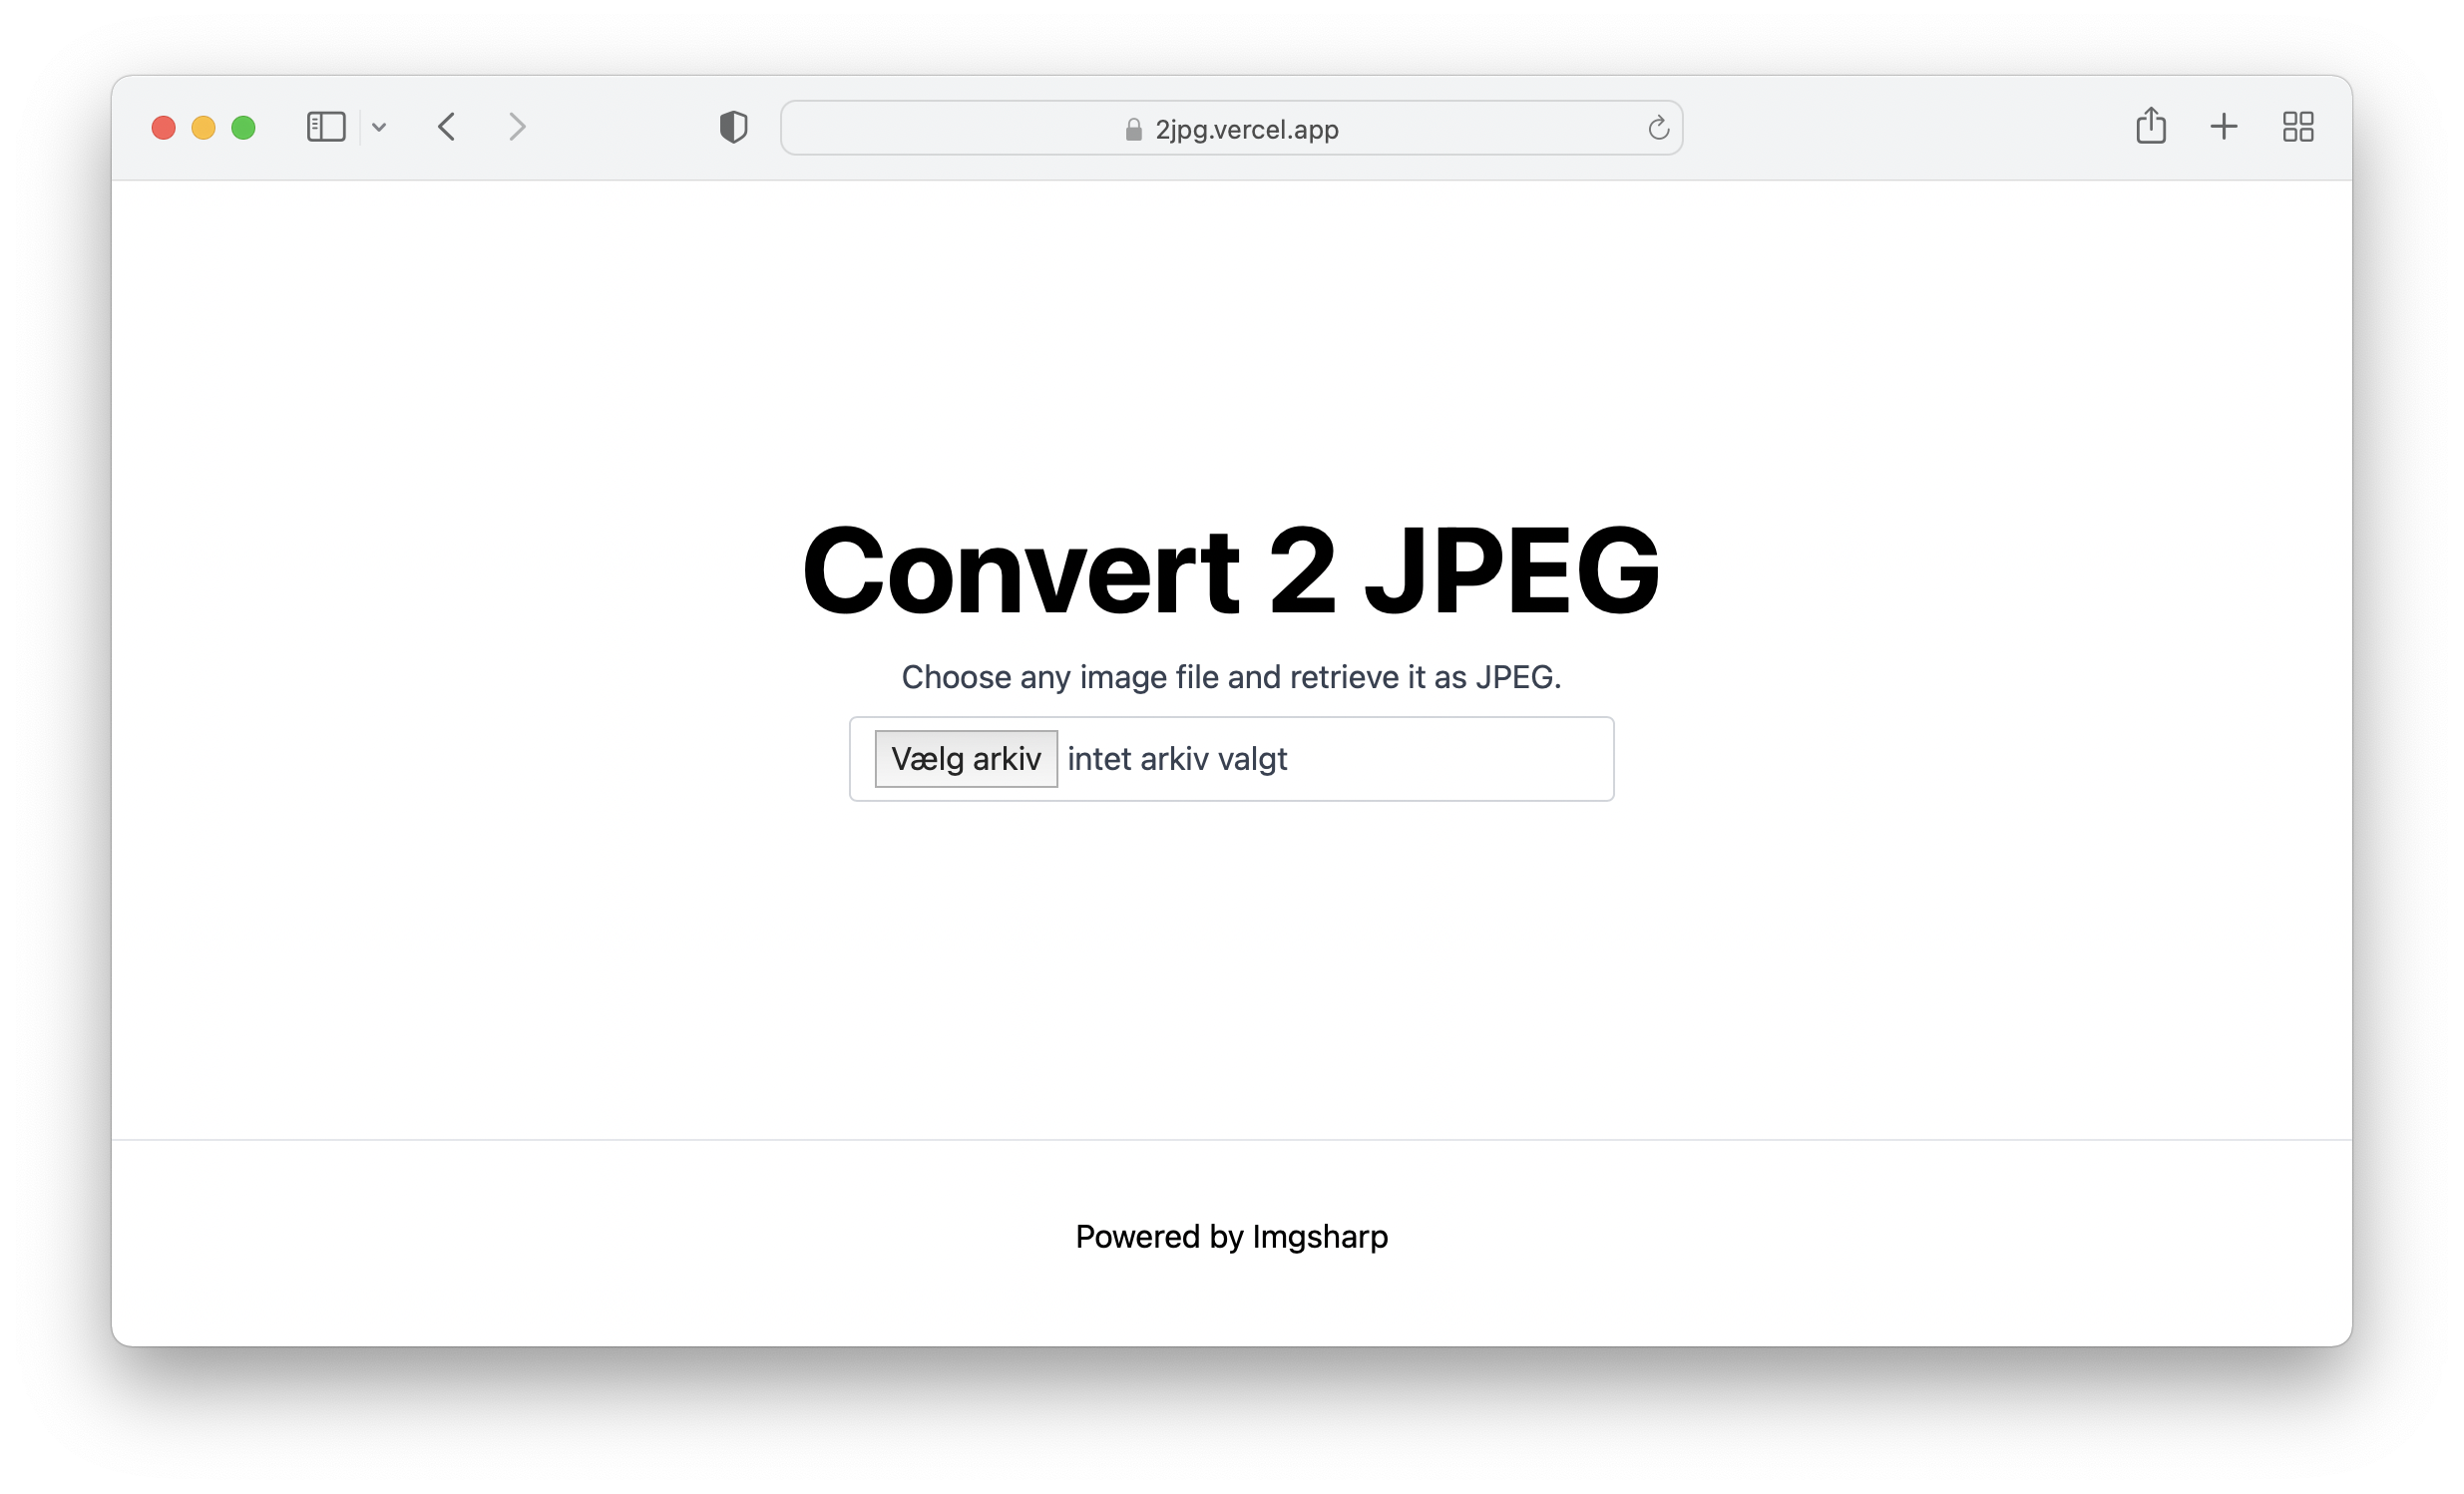Go forward with the forward arrow
This screenshot has height=1494, width=2464.
click(517, 127)
